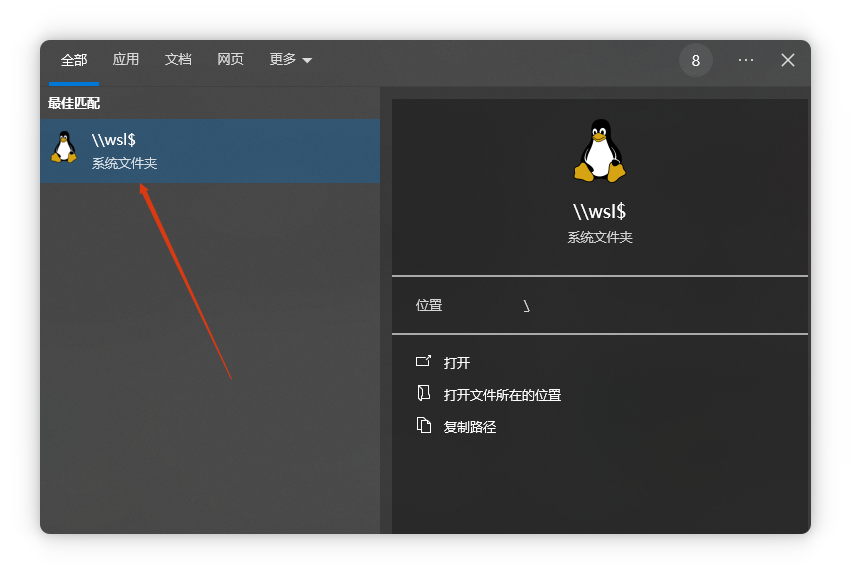This screenshot has width=851, height=574.
Task: Close the search panel
Action: (x=788, y=60)
